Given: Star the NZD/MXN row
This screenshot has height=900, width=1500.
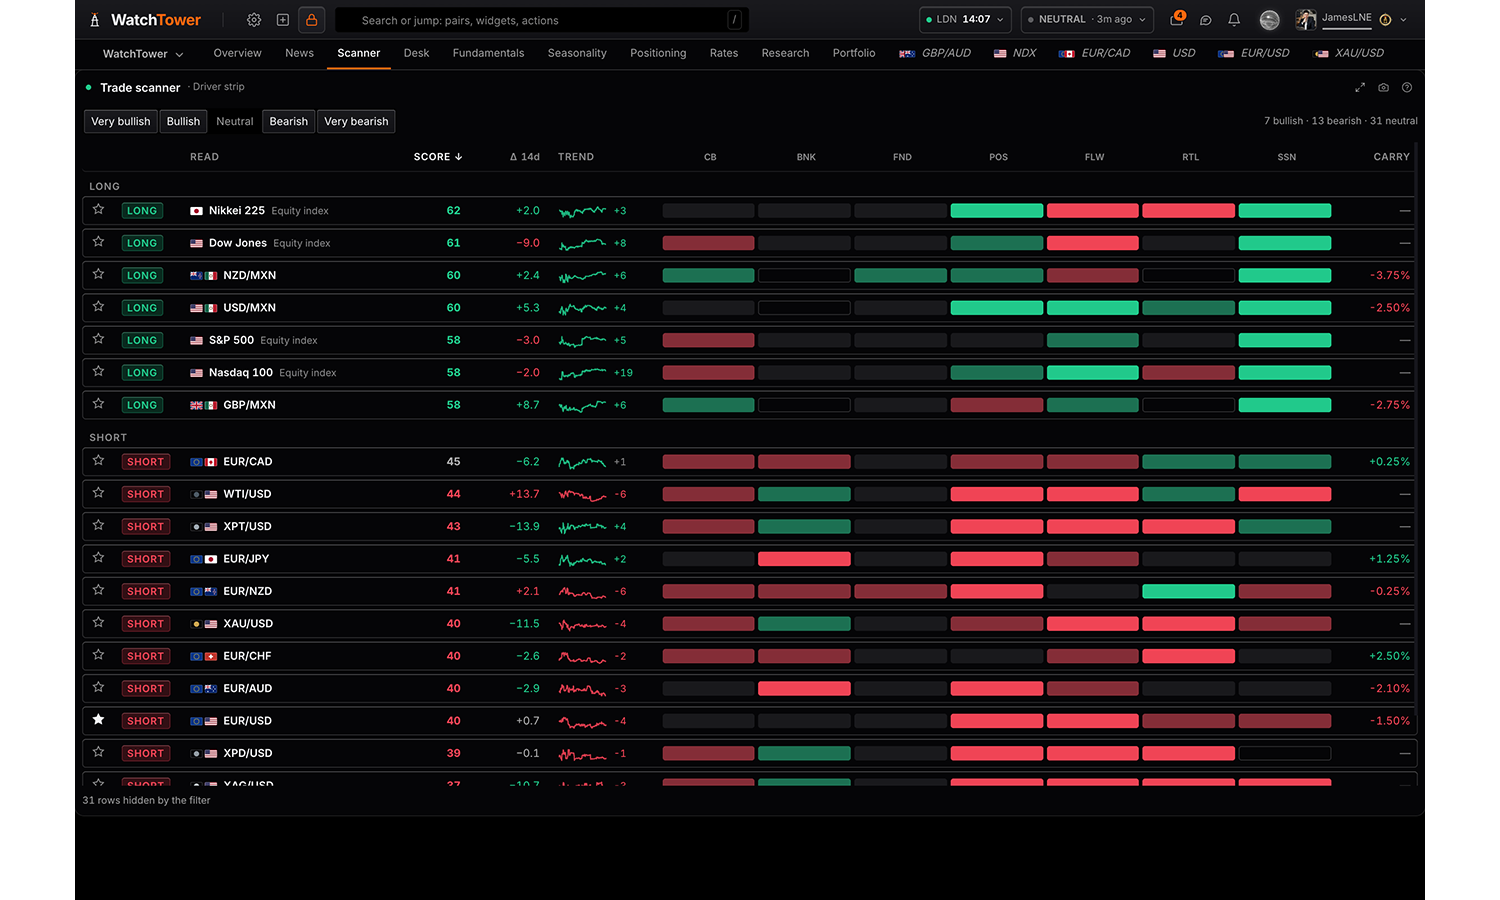Looking at the screenshot, I should click(98, 274).
